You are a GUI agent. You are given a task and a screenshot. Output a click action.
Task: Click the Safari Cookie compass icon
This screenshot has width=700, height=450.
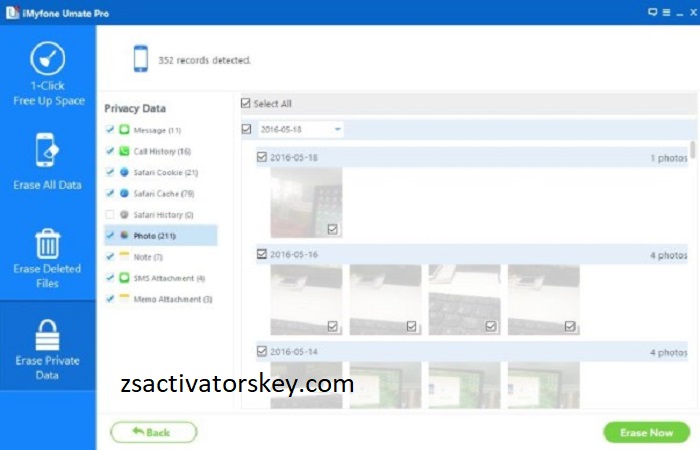pos(124,172)
